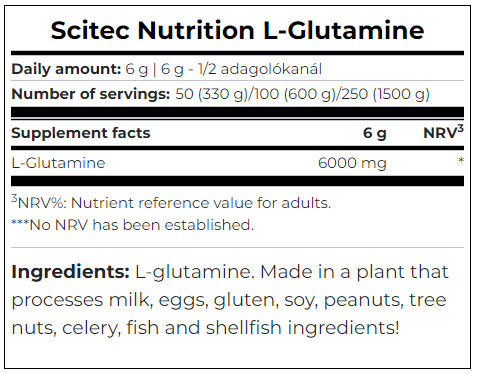Click the asterisk in the NRV column
477x374 pixels.
point(461,160)
